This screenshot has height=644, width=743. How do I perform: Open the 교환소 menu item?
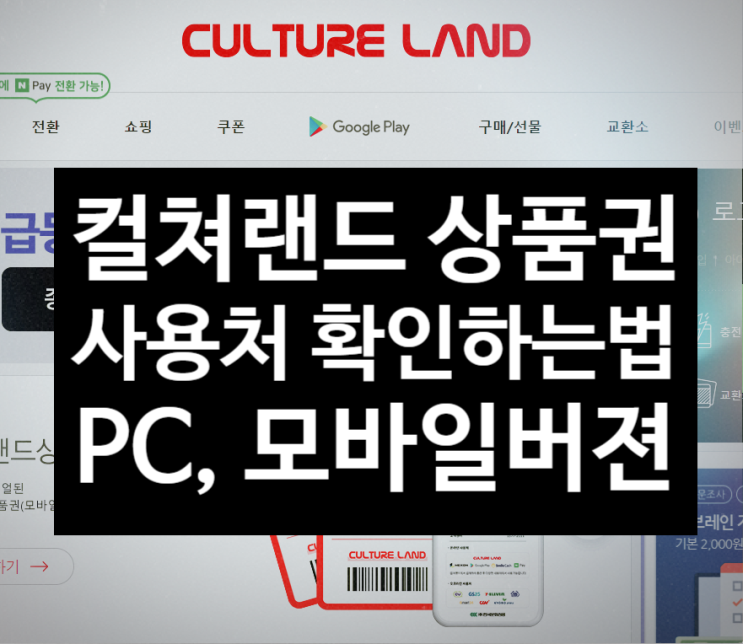pyautogui.click(x=627, y=127)
